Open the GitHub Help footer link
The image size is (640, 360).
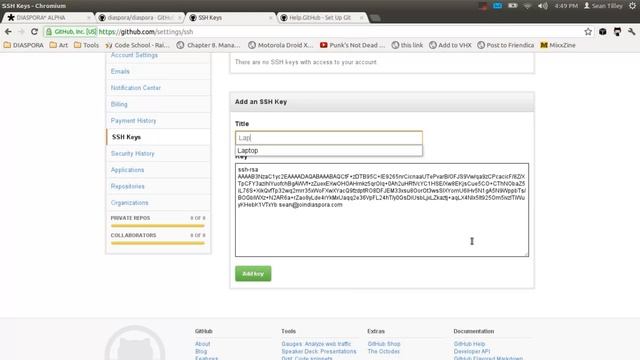(x=469, y=344)
